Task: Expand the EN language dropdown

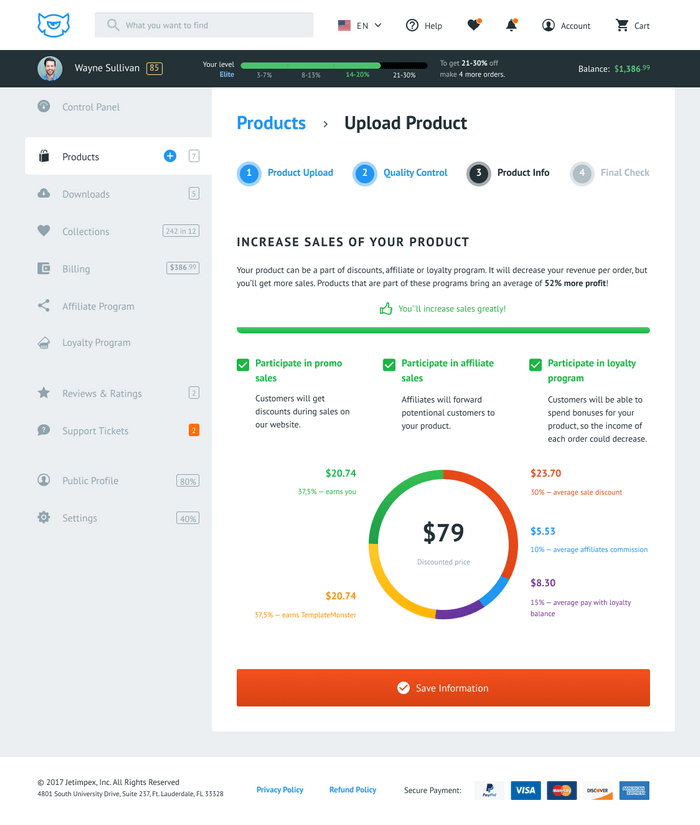Action: [360, 25]
